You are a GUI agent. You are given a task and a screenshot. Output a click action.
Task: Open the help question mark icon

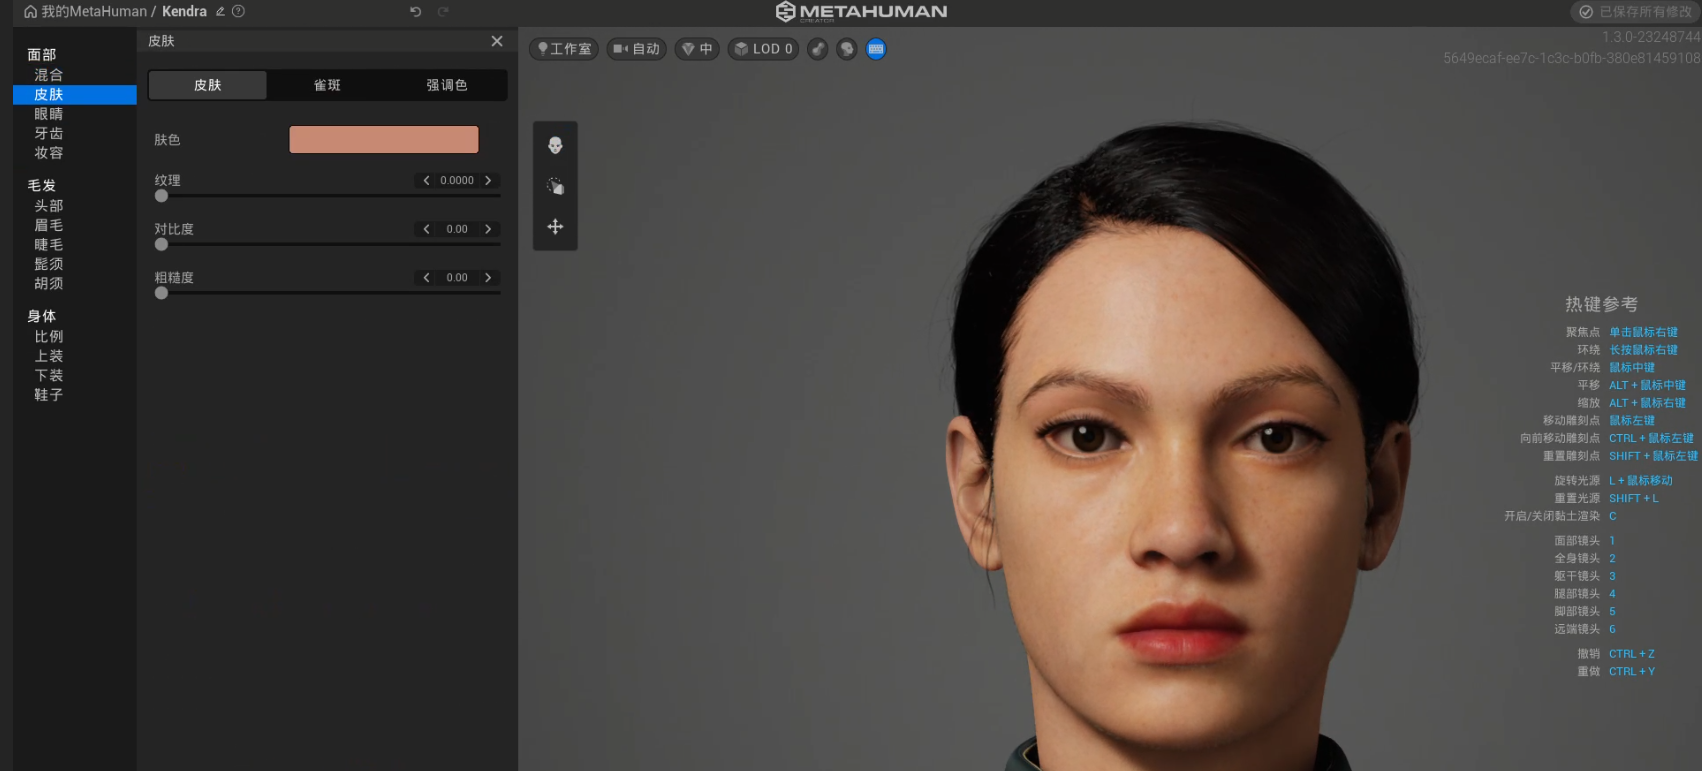(x=238, y=12)
